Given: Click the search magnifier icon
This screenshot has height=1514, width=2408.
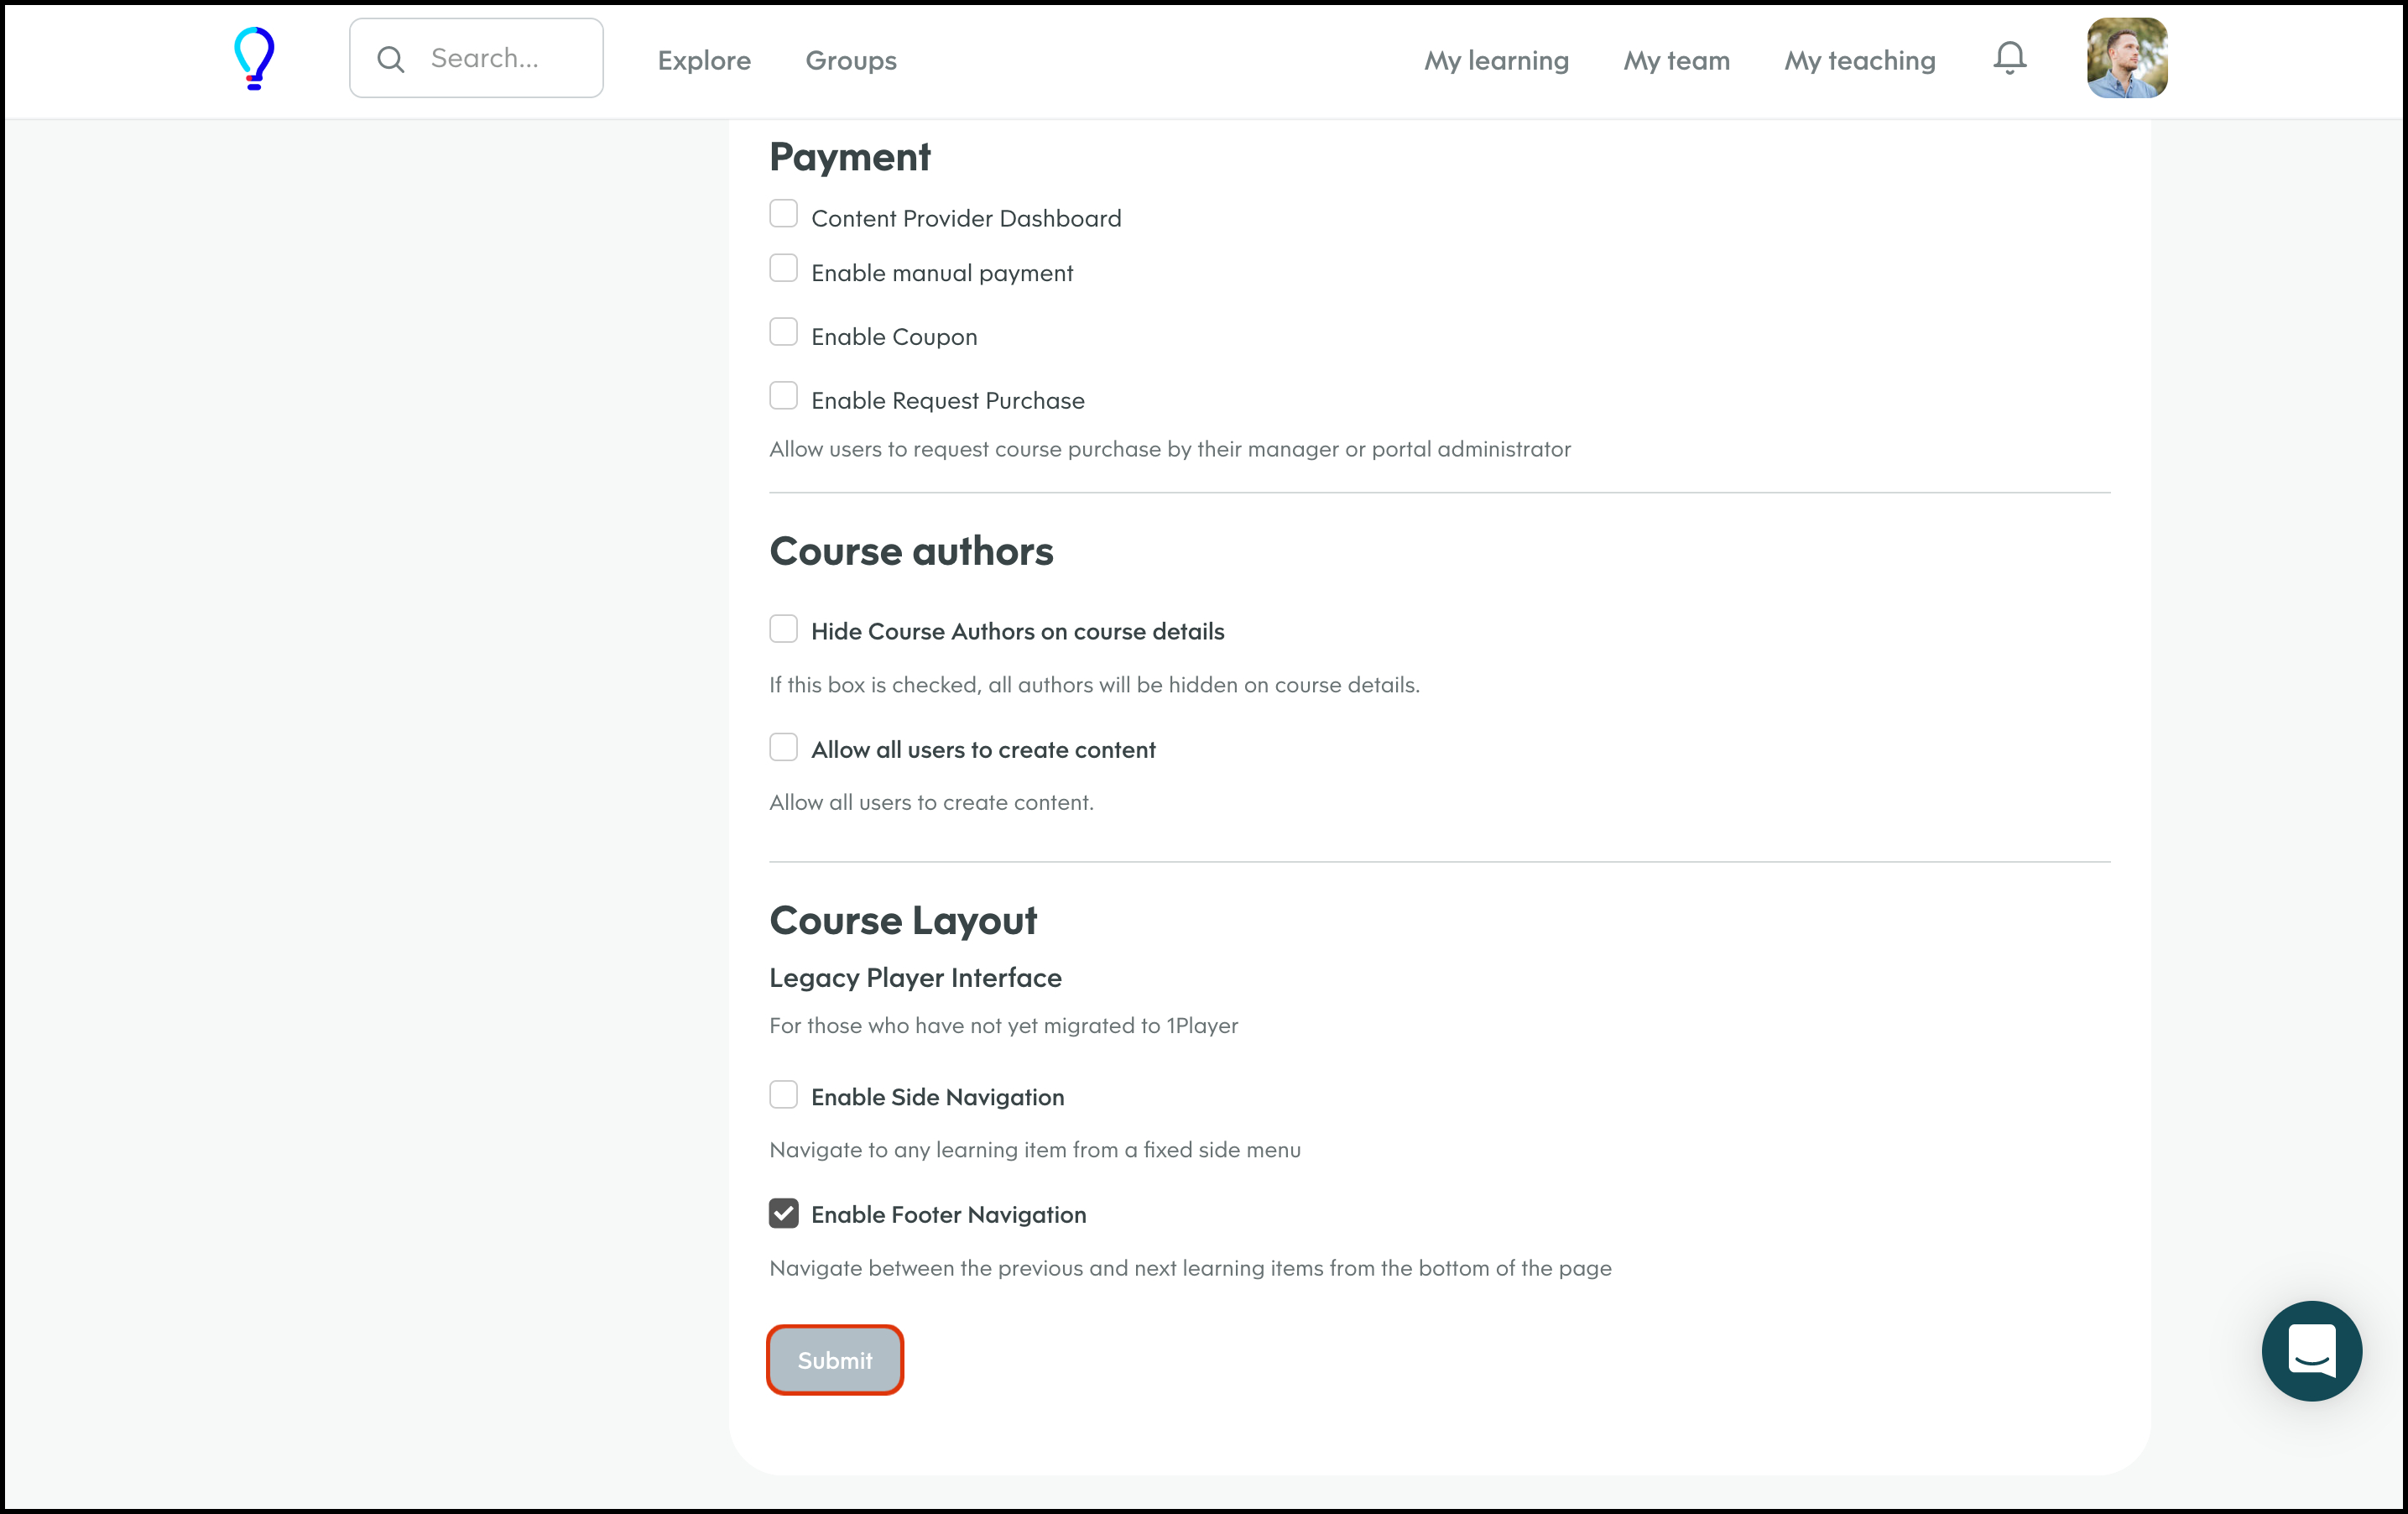Looking at the screenshot, I should 391,59.
